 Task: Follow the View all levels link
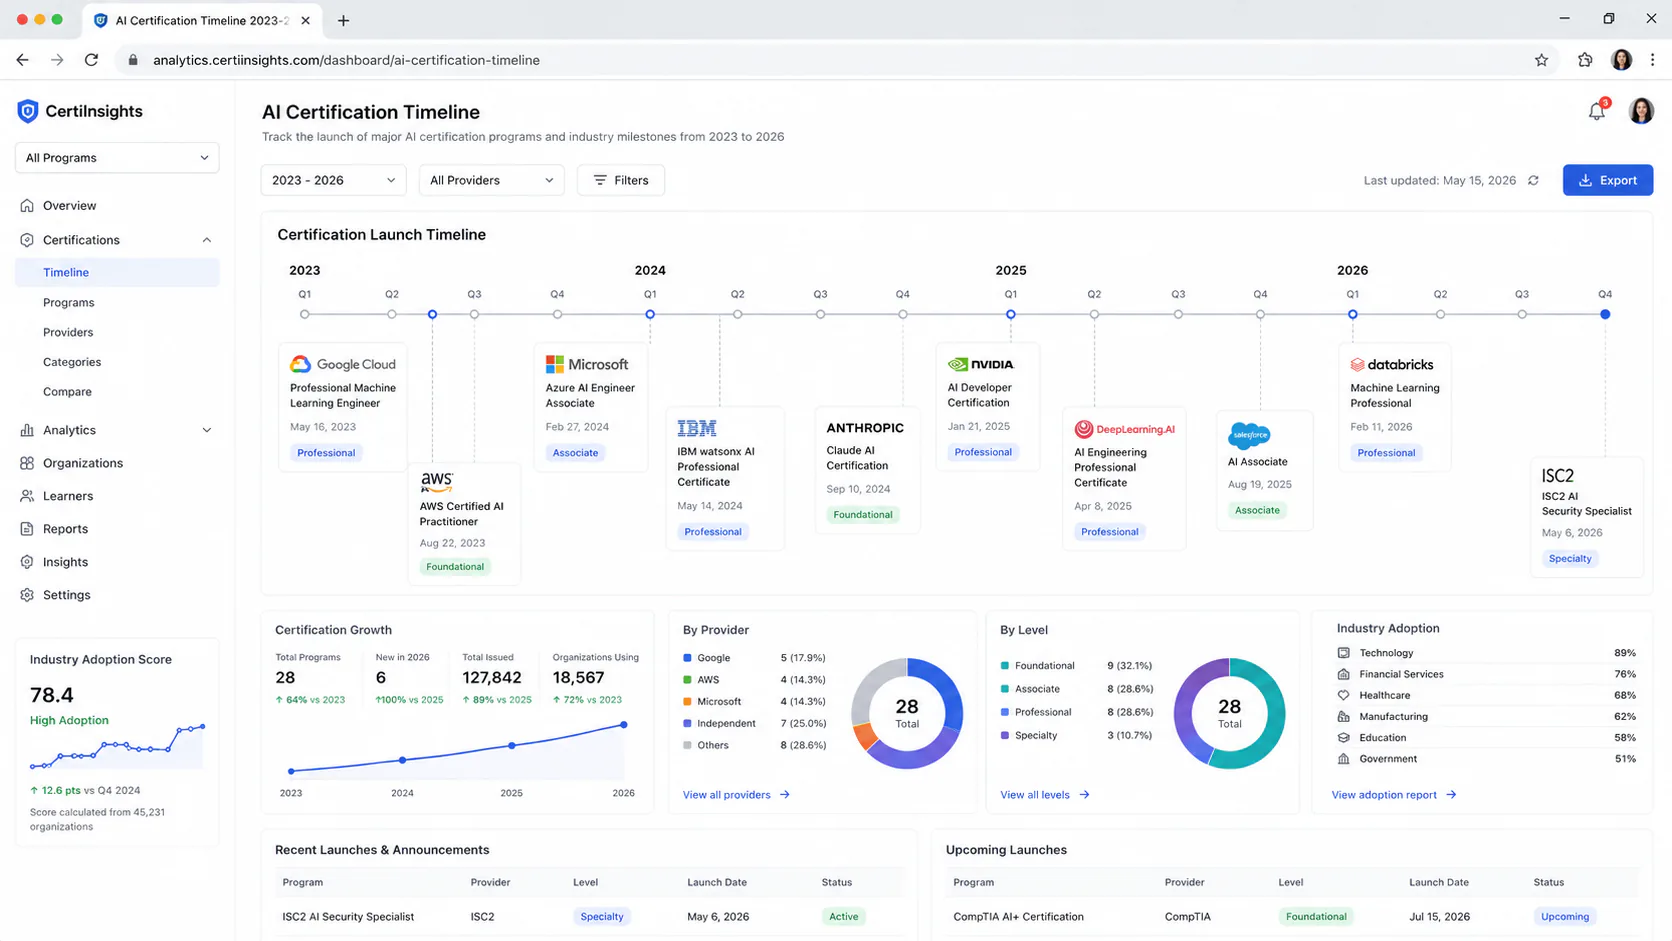pos(1045,795)
